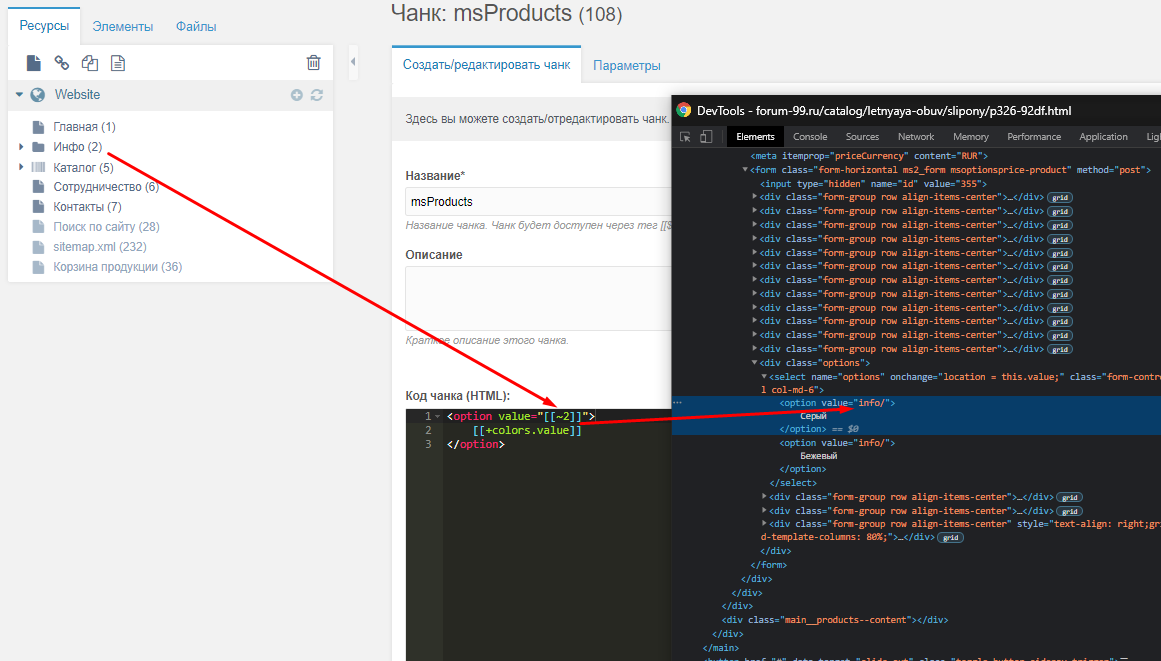Click the closing </form> tag line

tap(769, 565)
